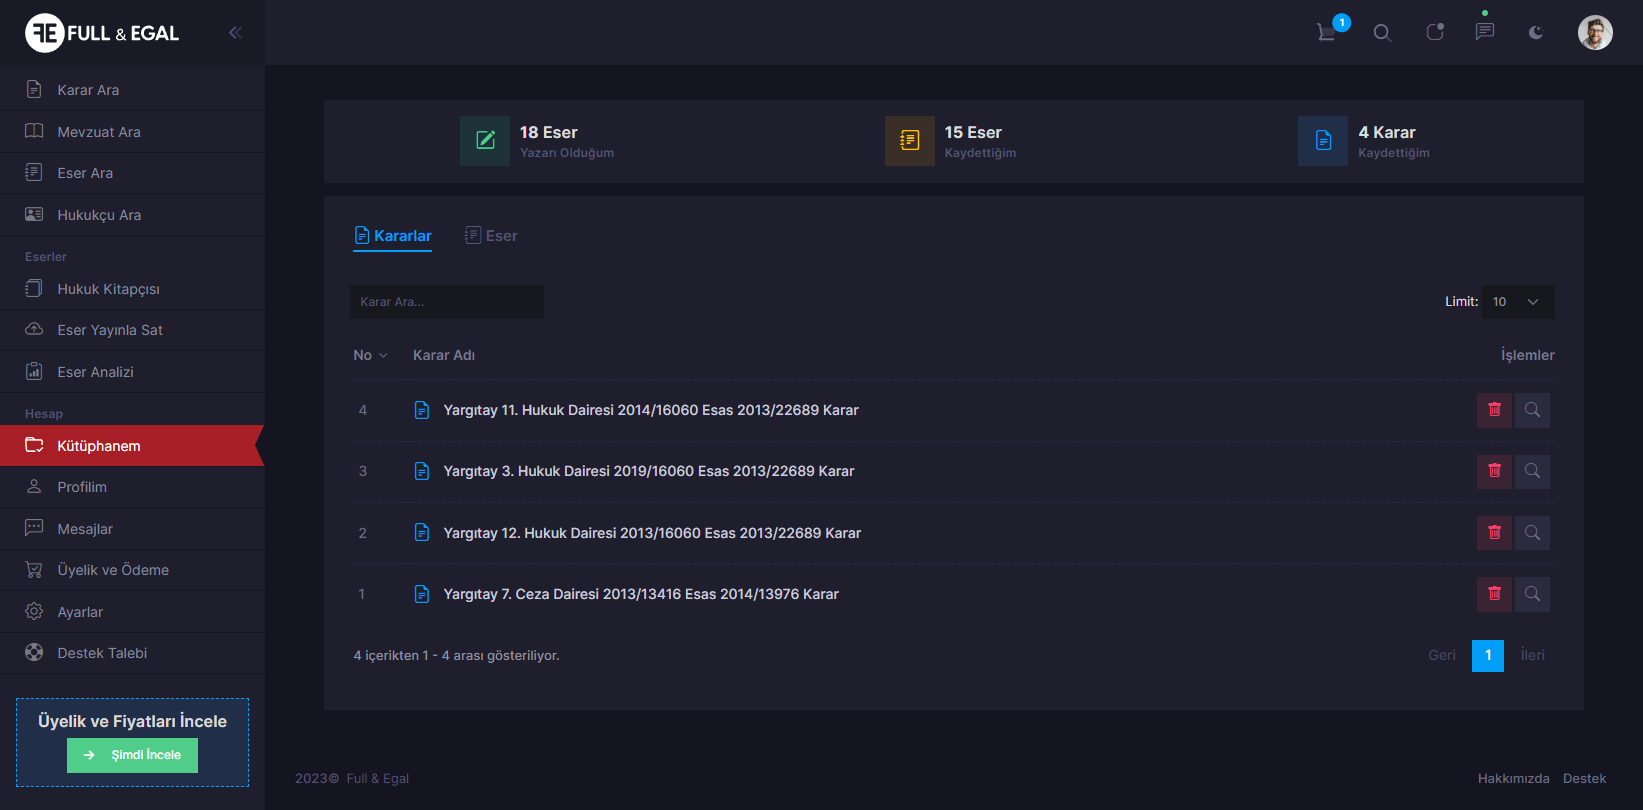Delete the Yargıtay 12. Hukuk Dairesi decision
The height and width of the screenshot is (810, 1643).
click(x=1494, y=533)
